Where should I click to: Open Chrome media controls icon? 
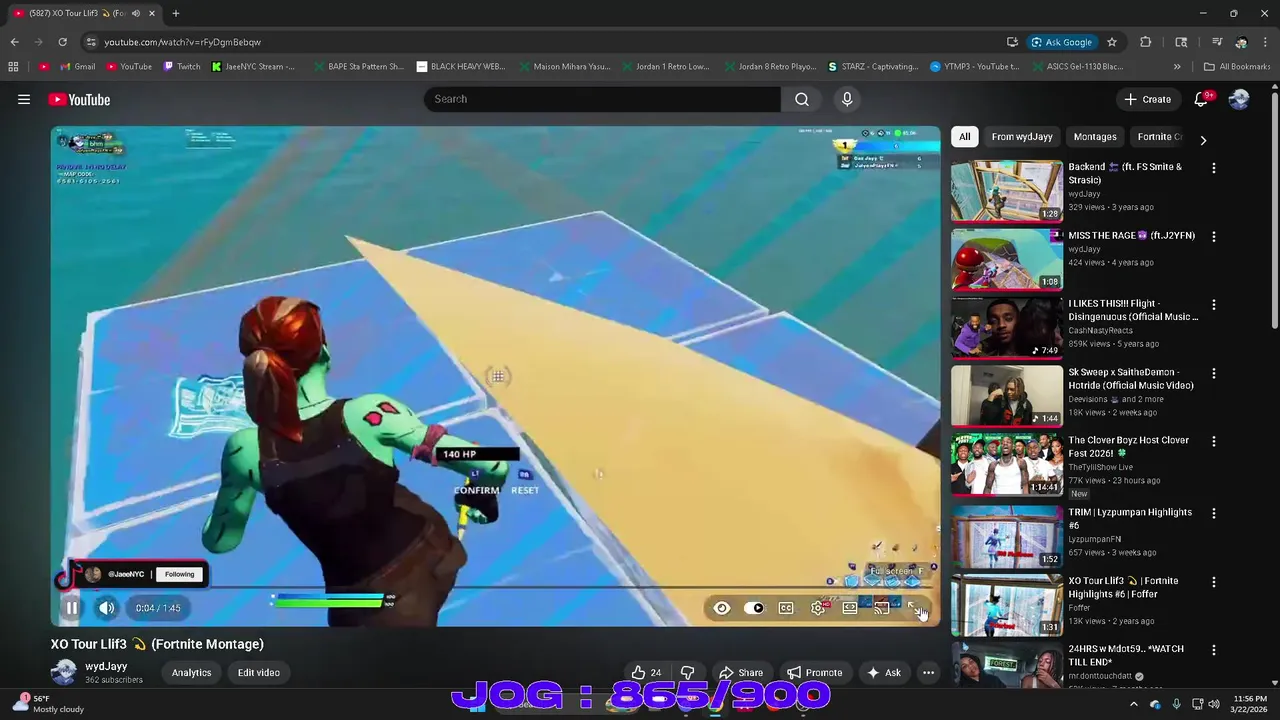click(1217, 42)
